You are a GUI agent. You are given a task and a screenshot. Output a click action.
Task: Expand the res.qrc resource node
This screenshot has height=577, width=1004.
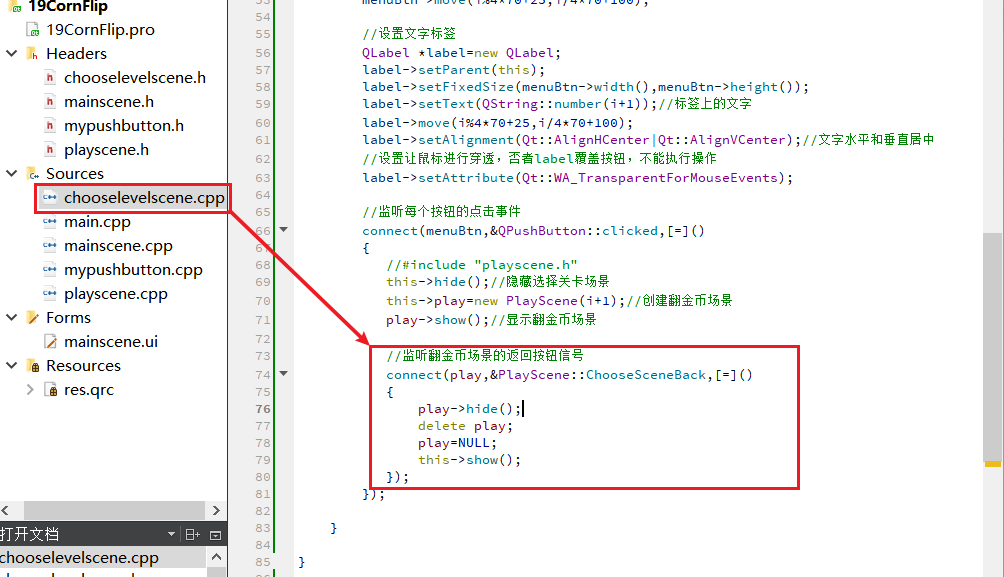click(29, 389)
